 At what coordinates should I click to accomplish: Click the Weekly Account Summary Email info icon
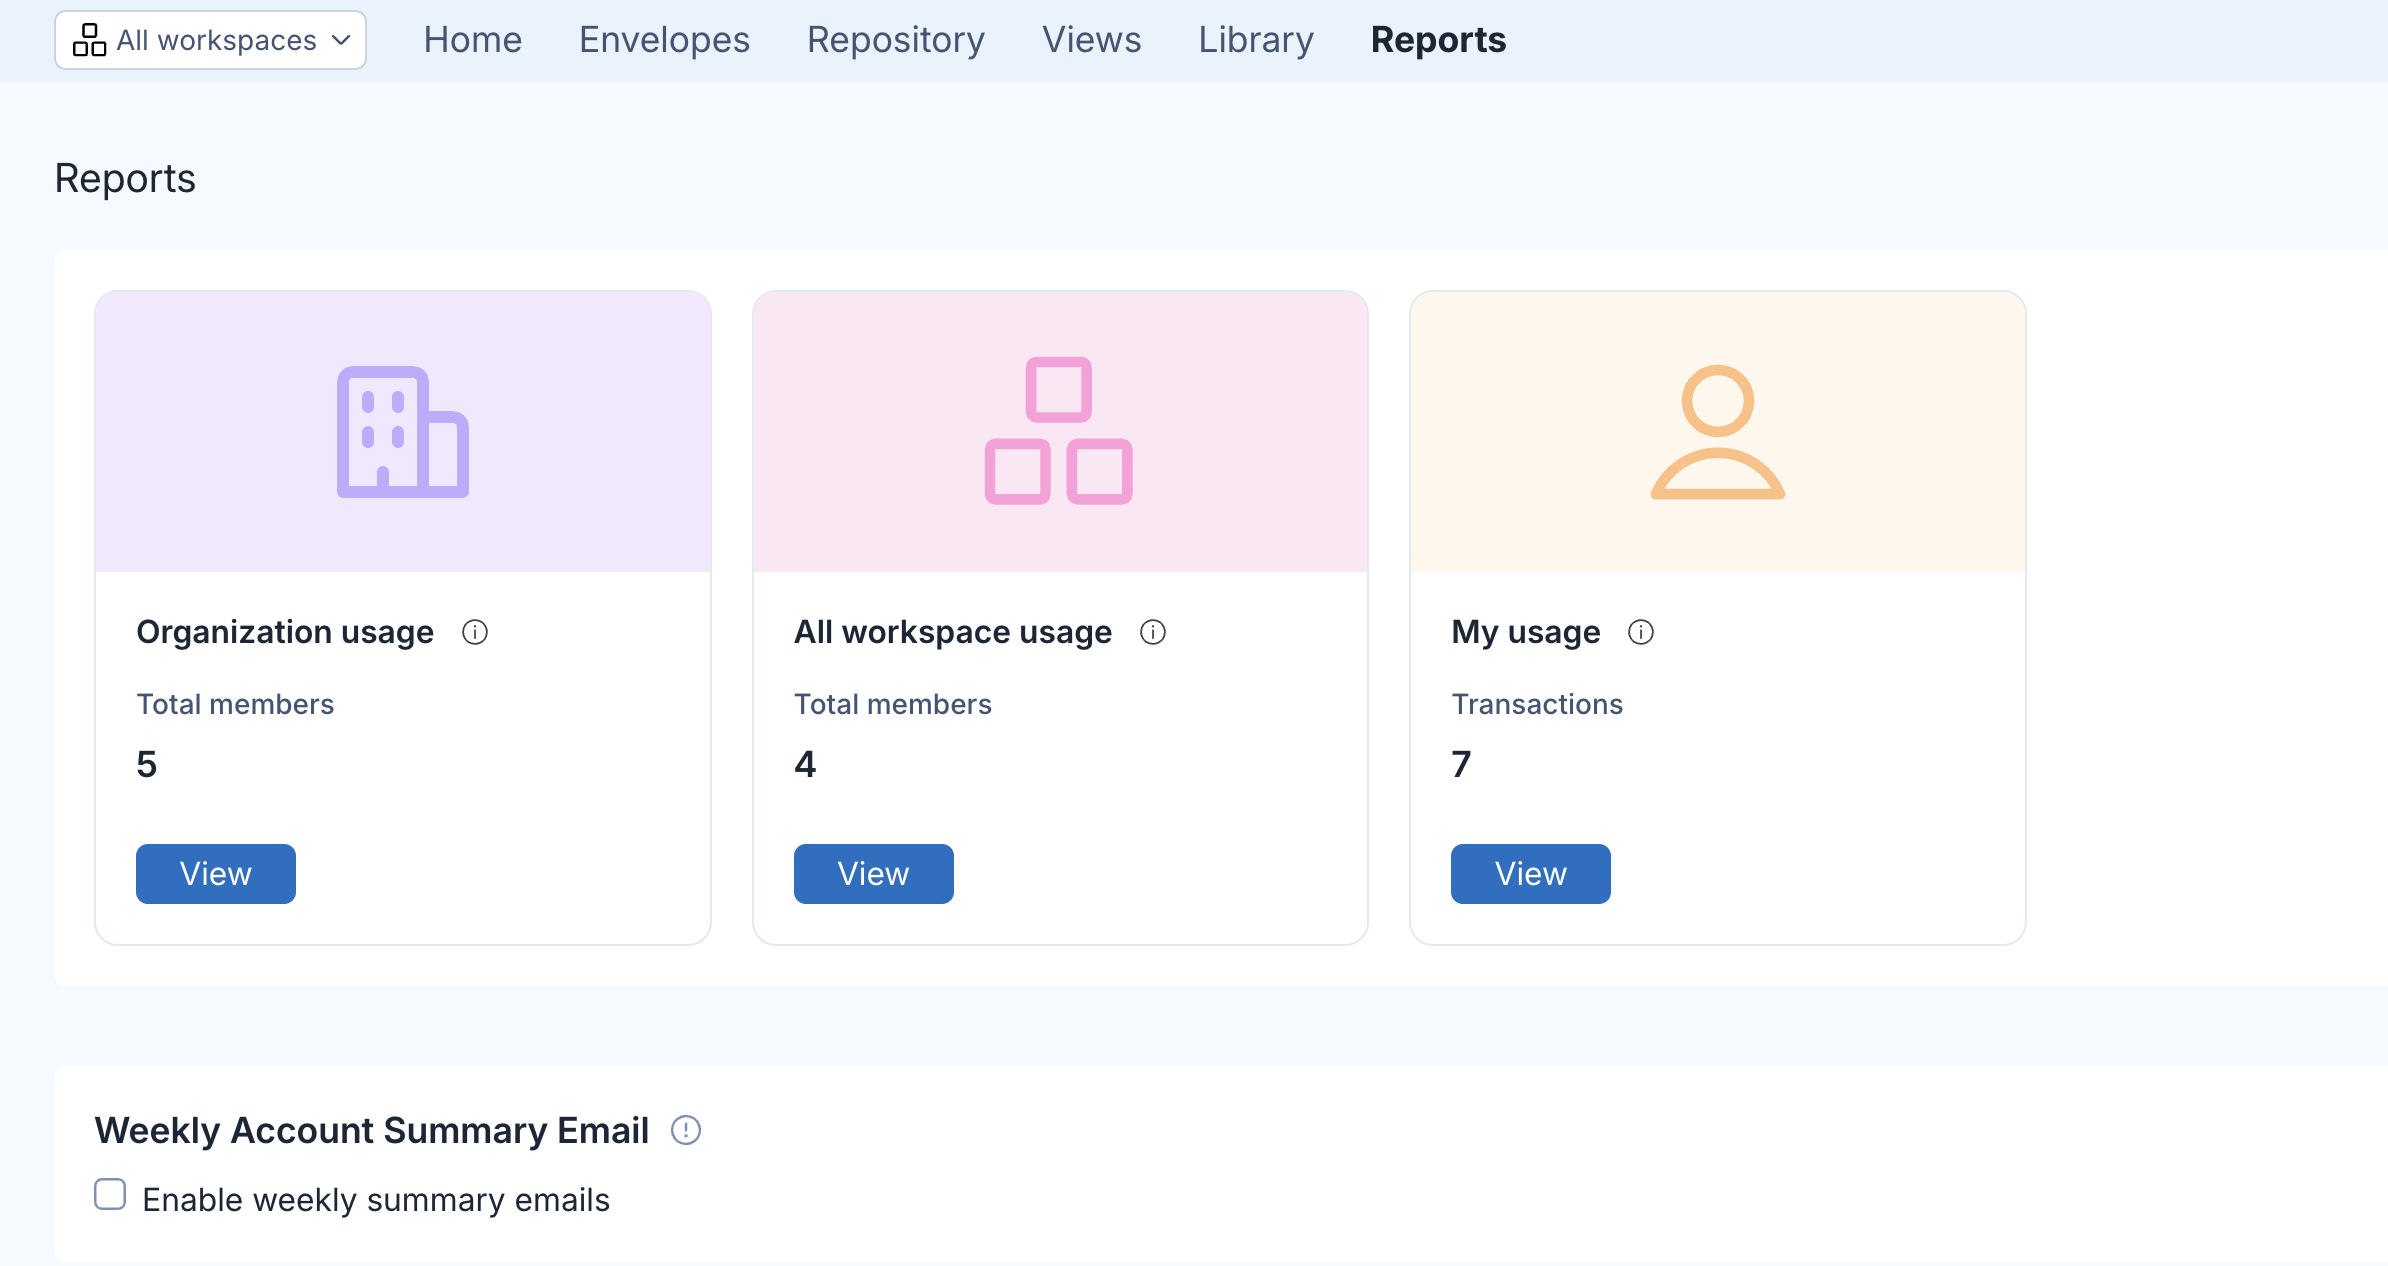[686, 1130]
